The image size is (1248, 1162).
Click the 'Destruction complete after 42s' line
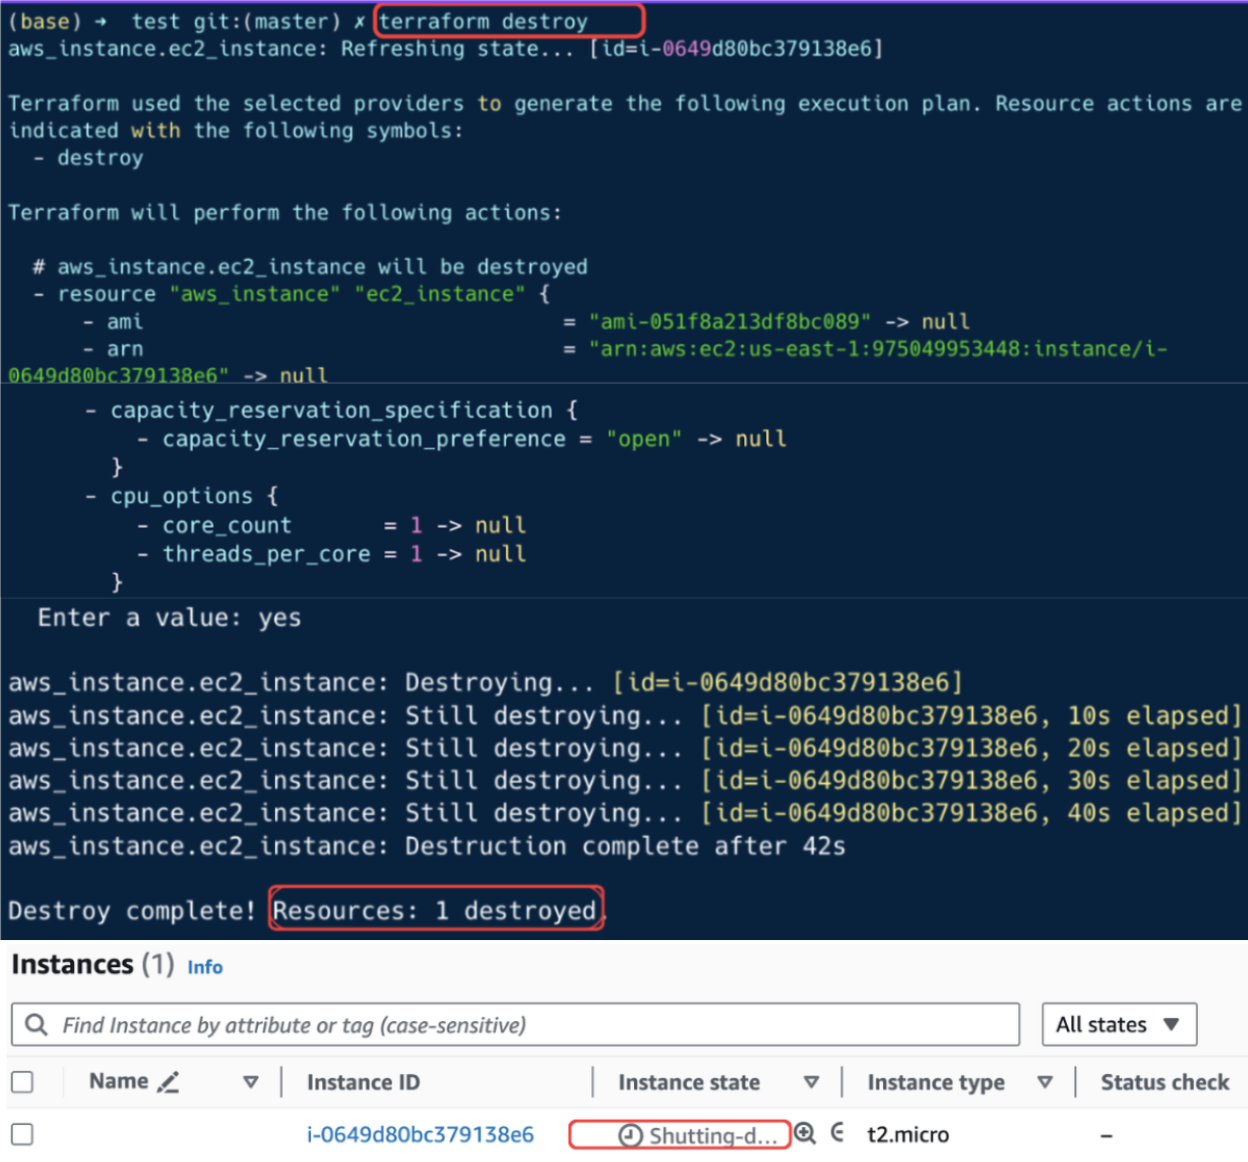point(427,847)
